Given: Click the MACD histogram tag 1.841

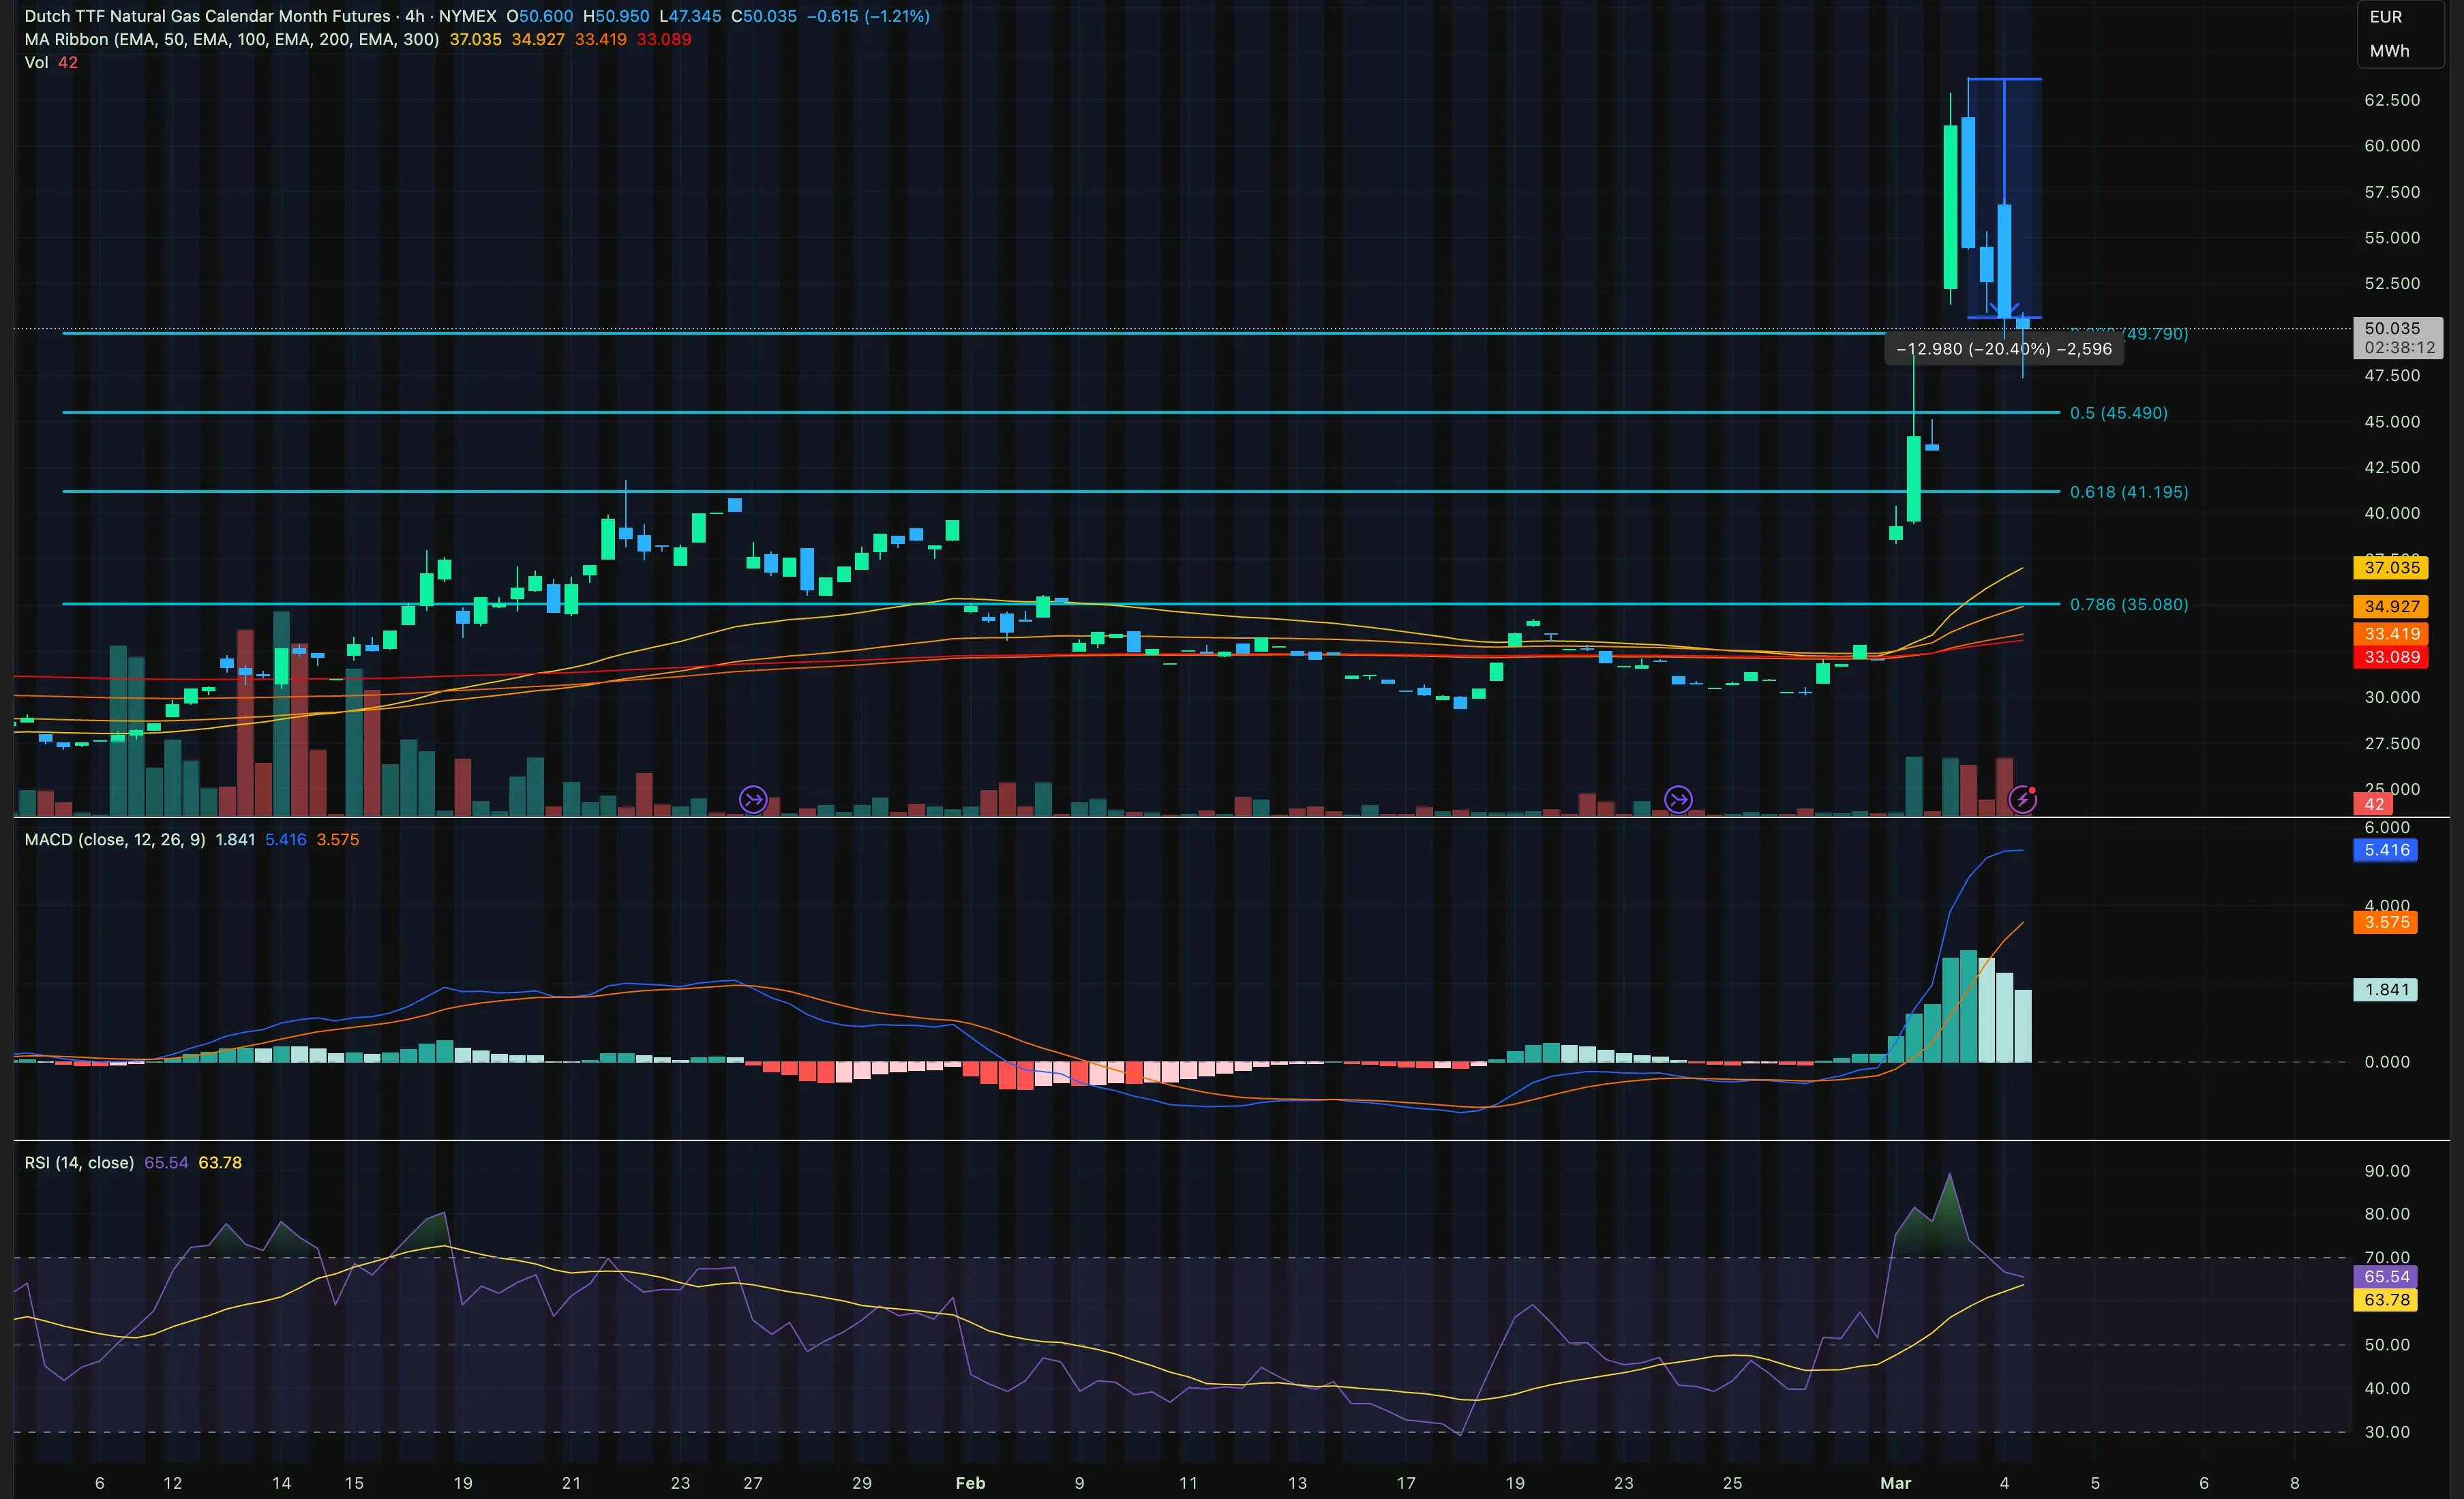Looking at the screenshot, I should pyautogui.click(x=2386, y=989).
